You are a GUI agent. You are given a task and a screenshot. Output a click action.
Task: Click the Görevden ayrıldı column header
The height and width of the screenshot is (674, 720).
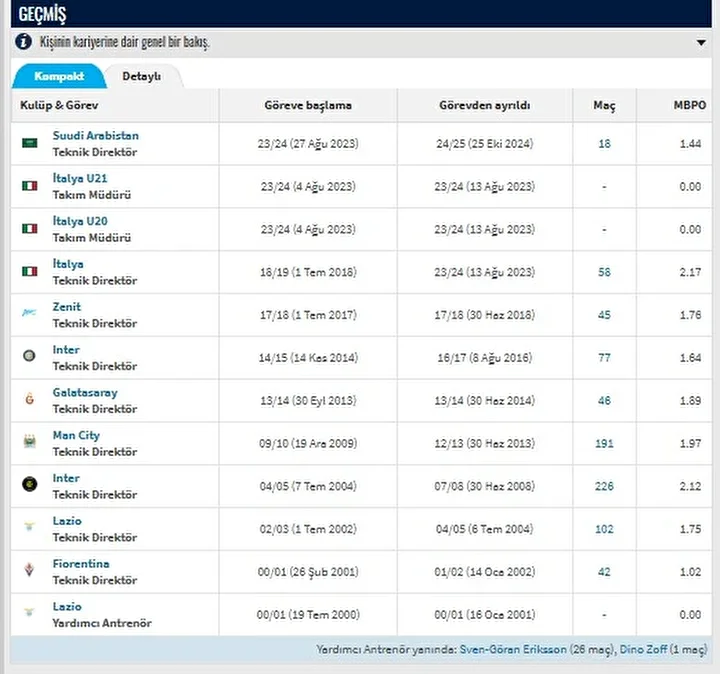click(485, 105)
